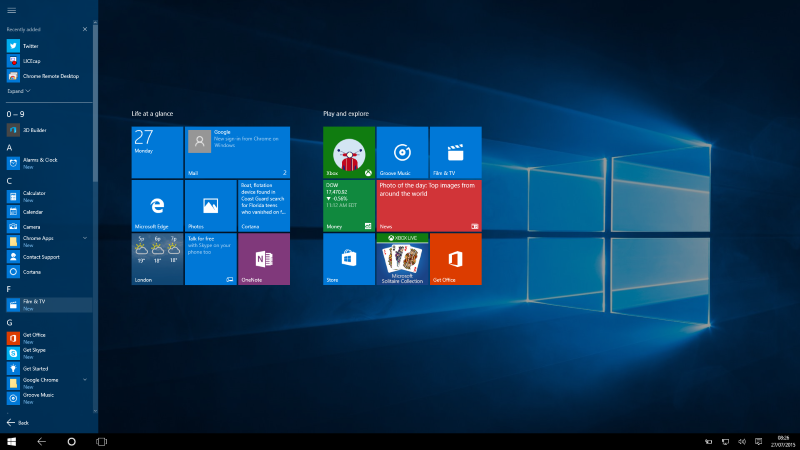Jump using the '0 – 9' letter header
800x450 pixels.
click(15, 114)
